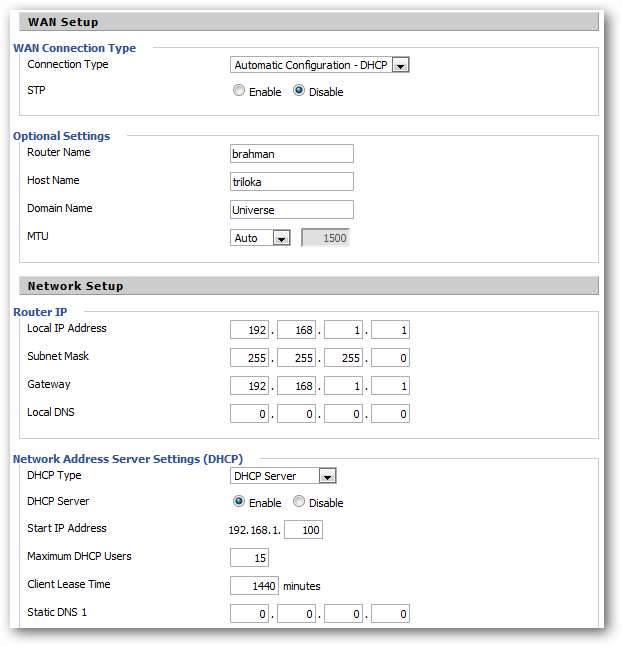
Task: Select the last octet of Local IP Address
Action: point(390,330)
